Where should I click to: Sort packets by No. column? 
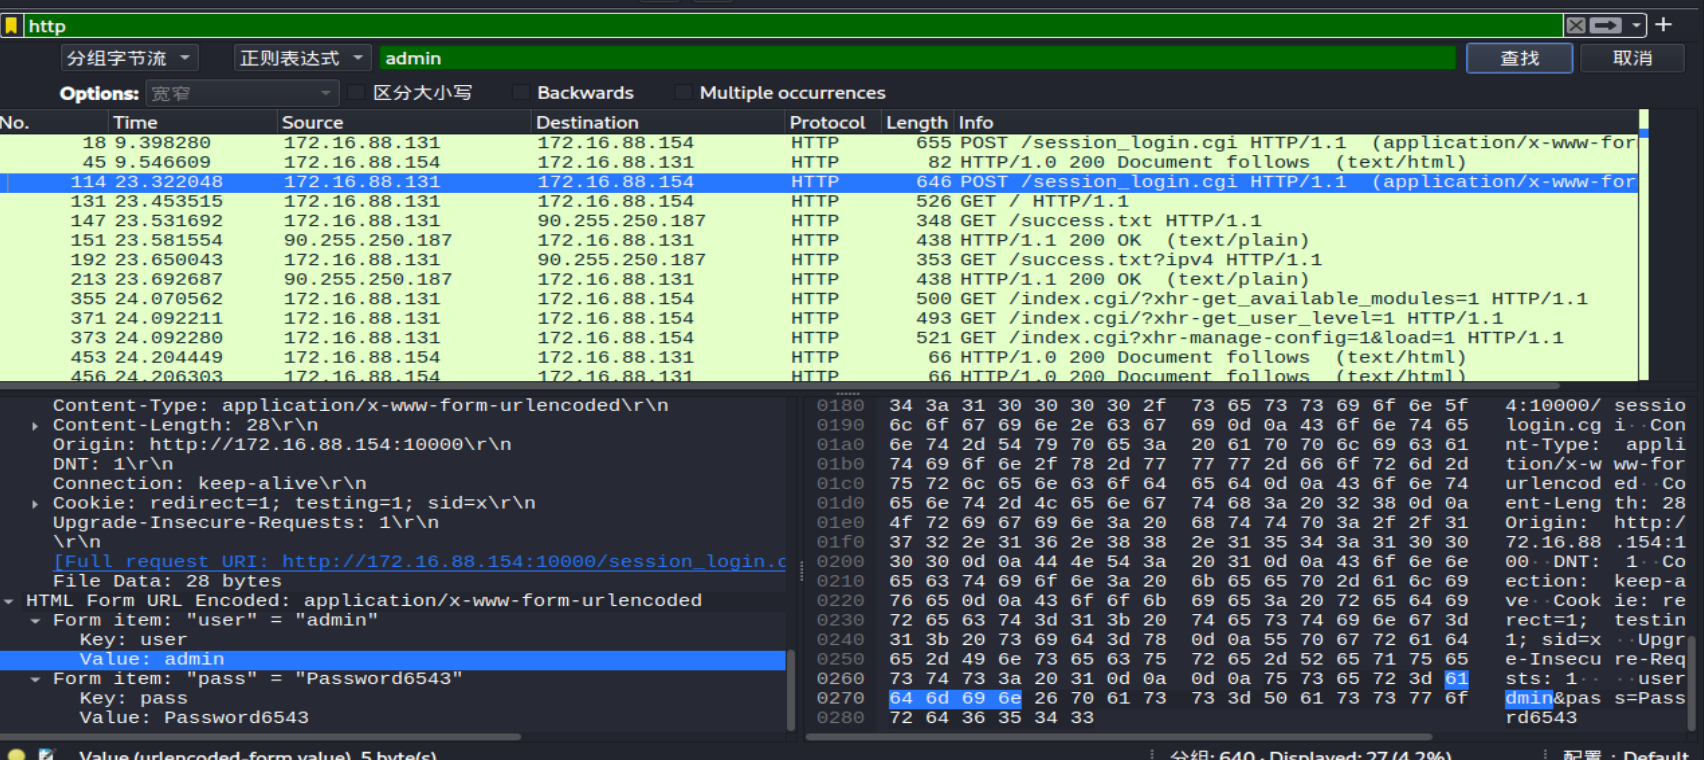pos(53,122)
